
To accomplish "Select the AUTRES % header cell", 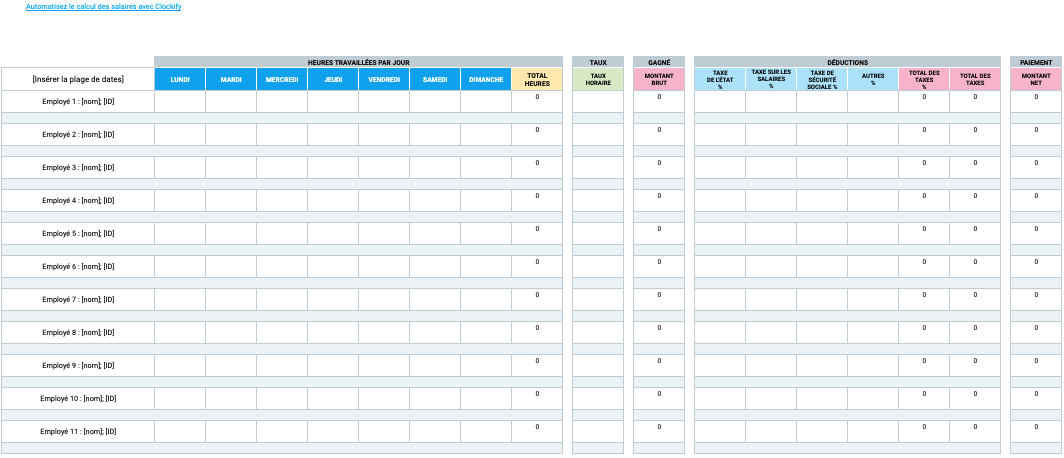I will [x=873, y=79].
